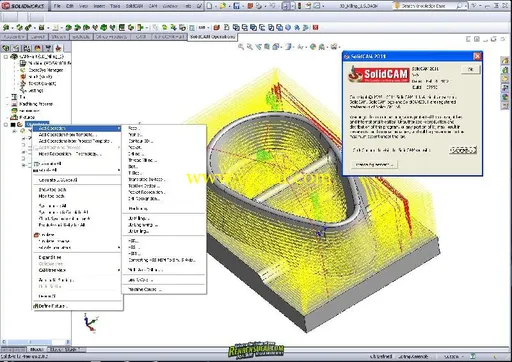Click the link button in SolidCAM about dialog
512x362 pixels.
[463, 150]
